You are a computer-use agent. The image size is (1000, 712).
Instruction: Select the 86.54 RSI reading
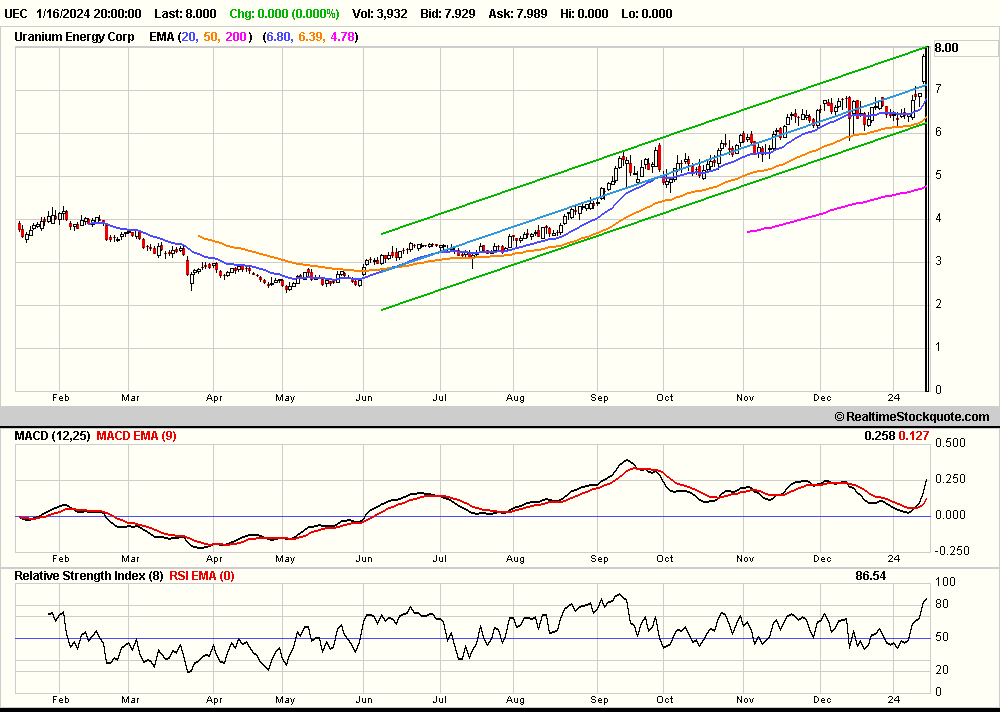click(x=871, y=576)
